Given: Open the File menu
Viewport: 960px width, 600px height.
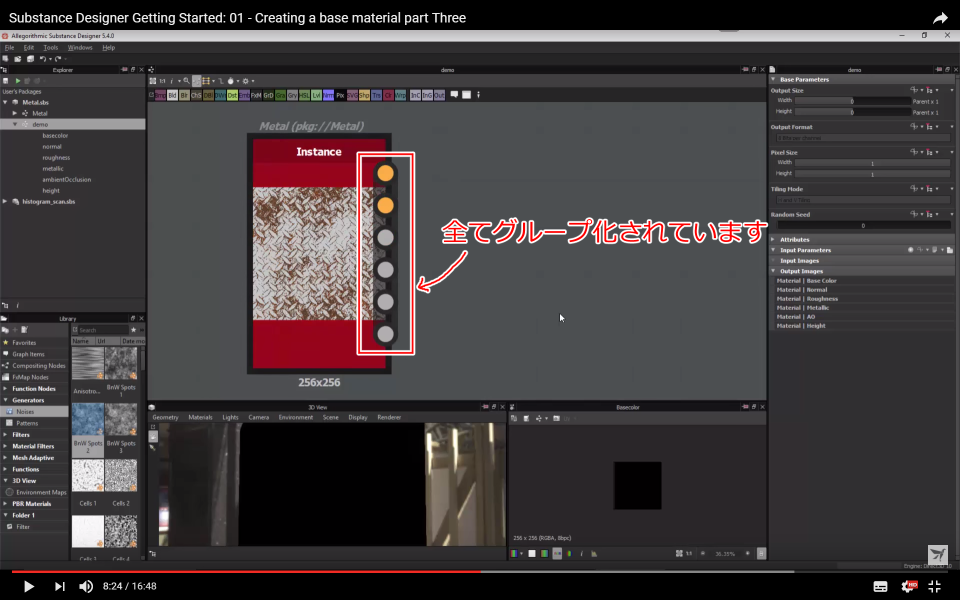Looking at the screenshot, I should (9, 47).
